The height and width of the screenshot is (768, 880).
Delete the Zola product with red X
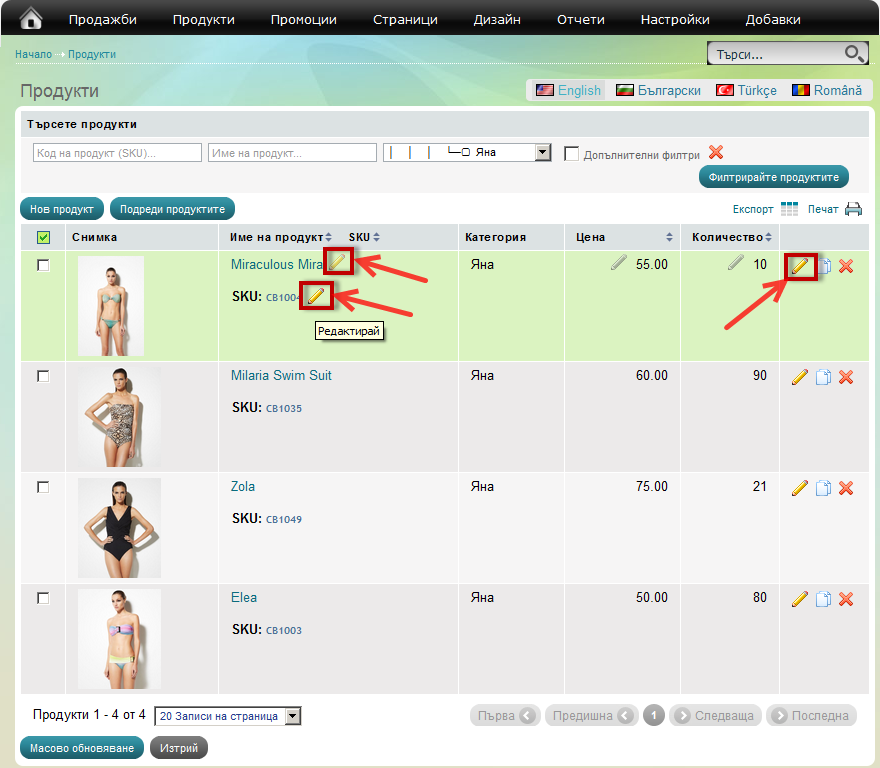coord(845,488)
